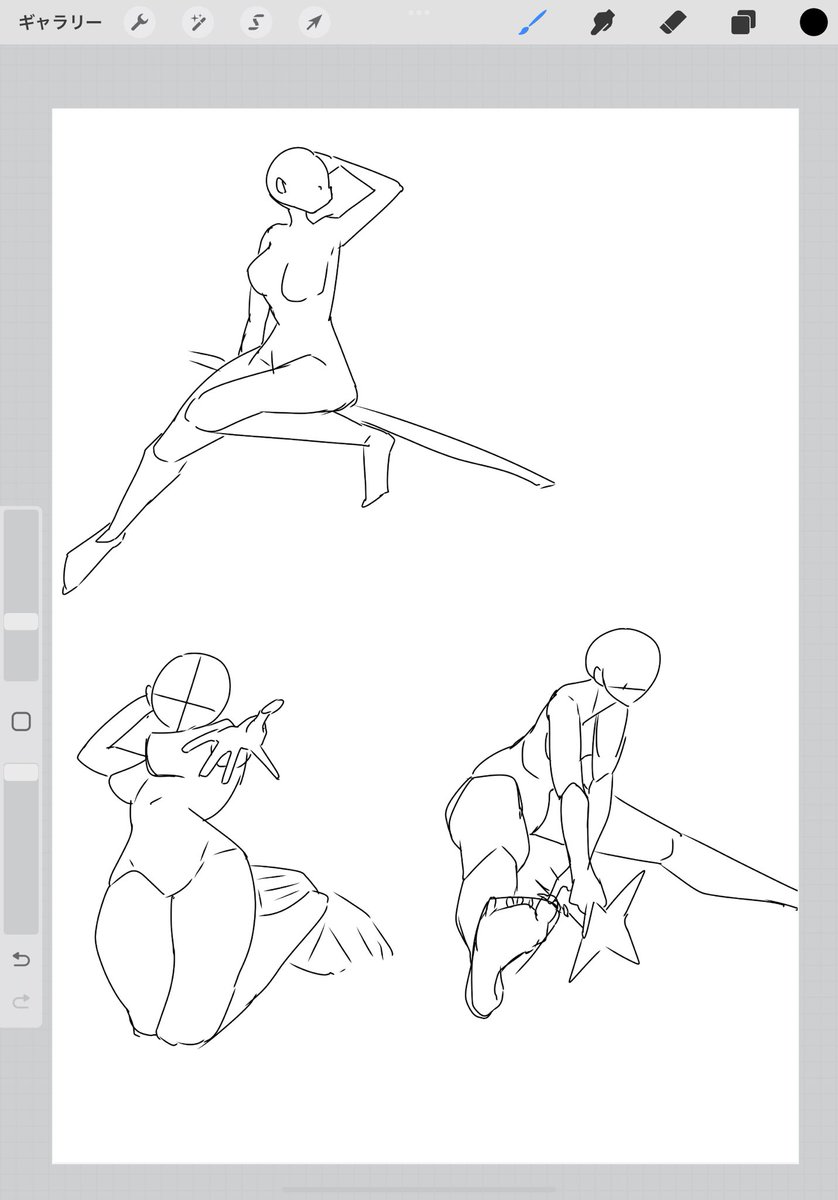Open the Actions wrench menu

click(139, 22)
